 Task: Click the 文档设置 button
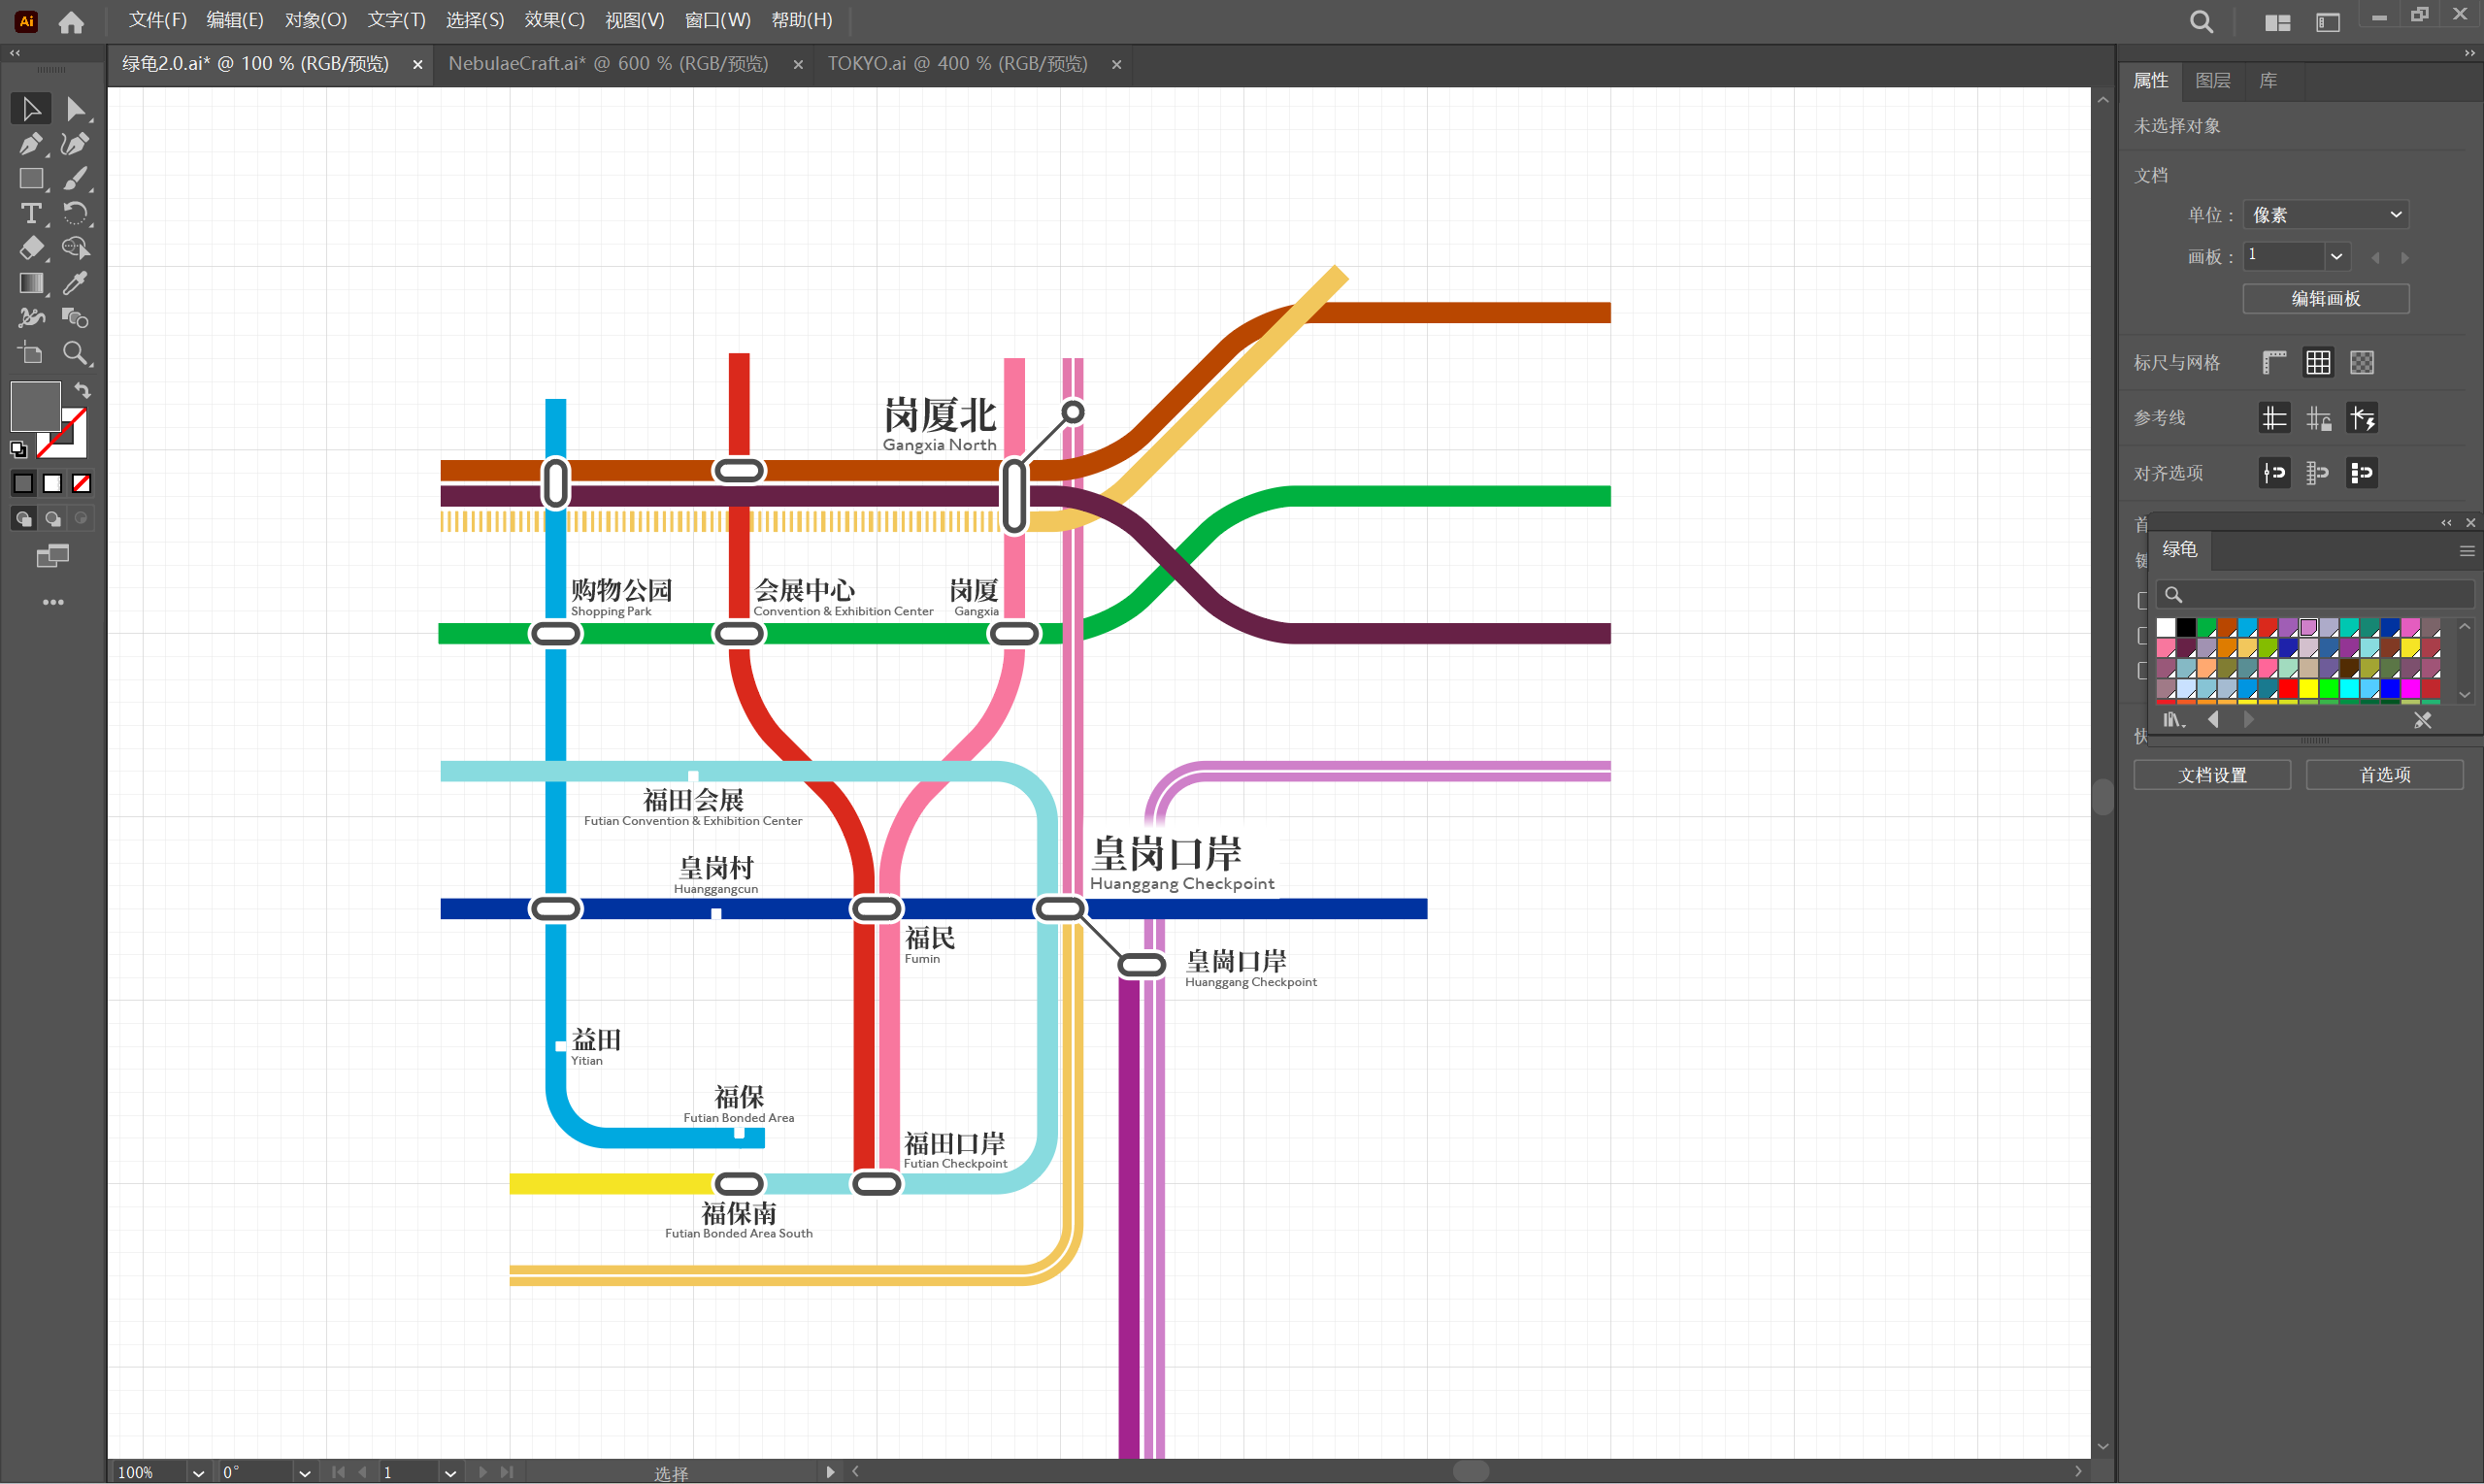(x=2211, y=775)
